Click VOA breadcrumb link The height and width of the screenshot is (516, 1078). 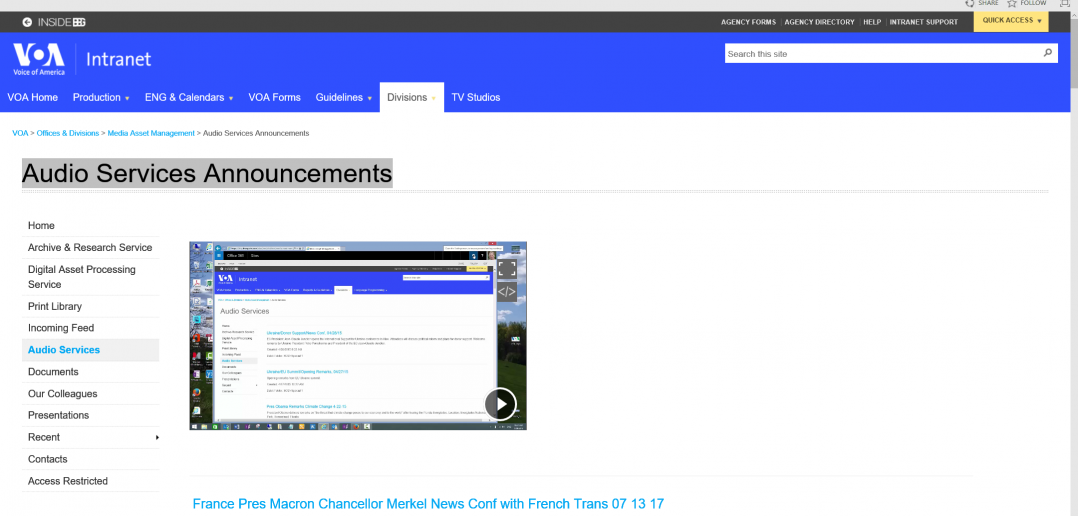coord(20,133)
